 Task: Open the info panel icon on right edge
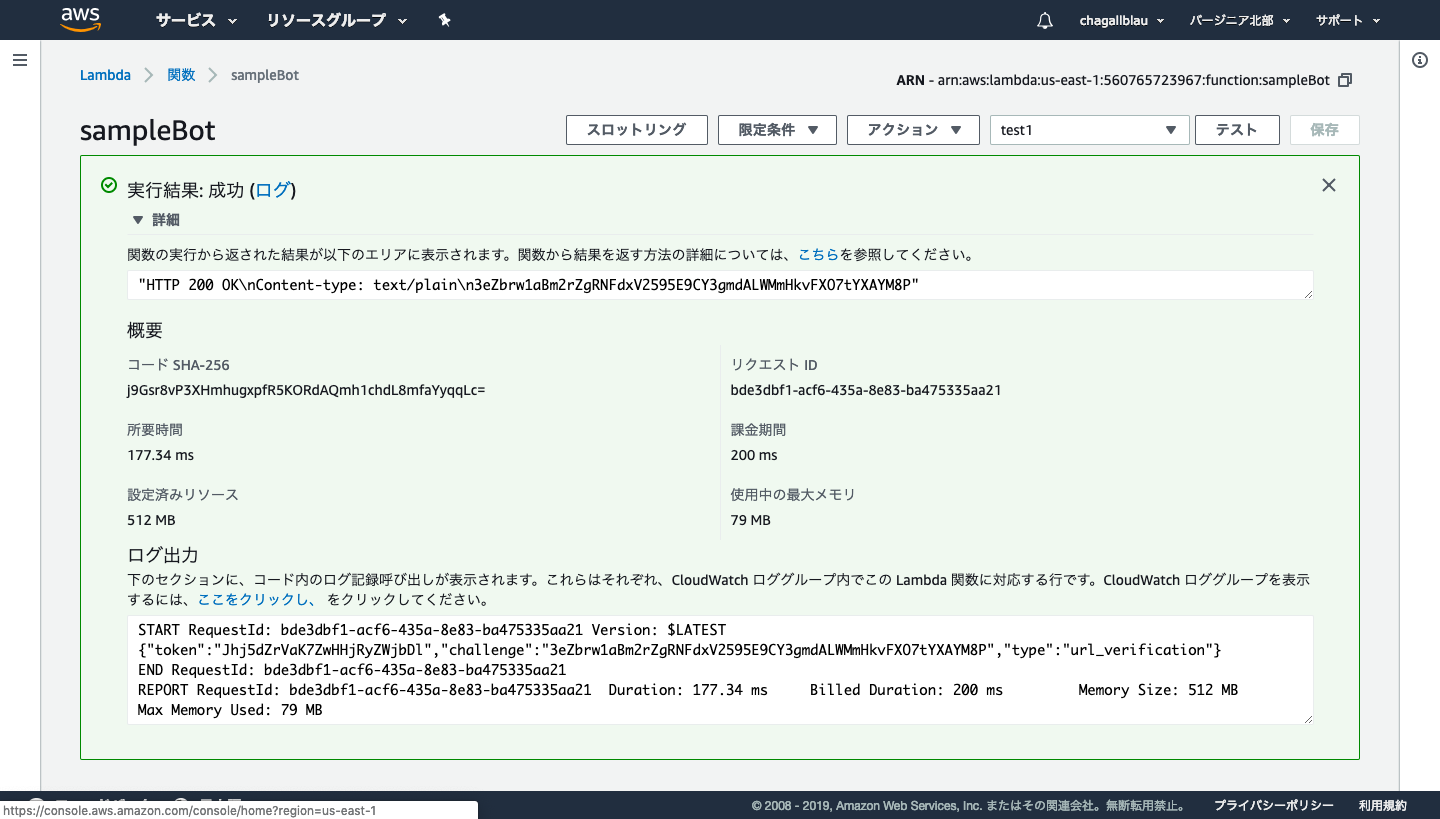click(x=1419, y=60)
